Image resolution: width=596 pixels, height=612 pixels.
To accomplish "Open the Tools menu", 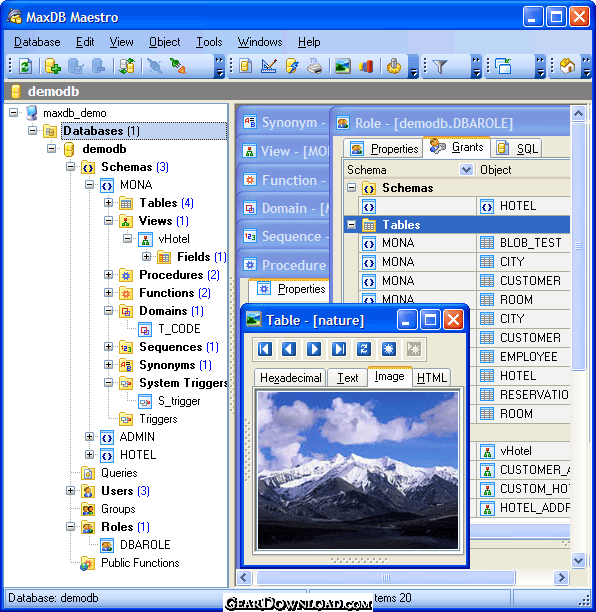I will point(209,42).
